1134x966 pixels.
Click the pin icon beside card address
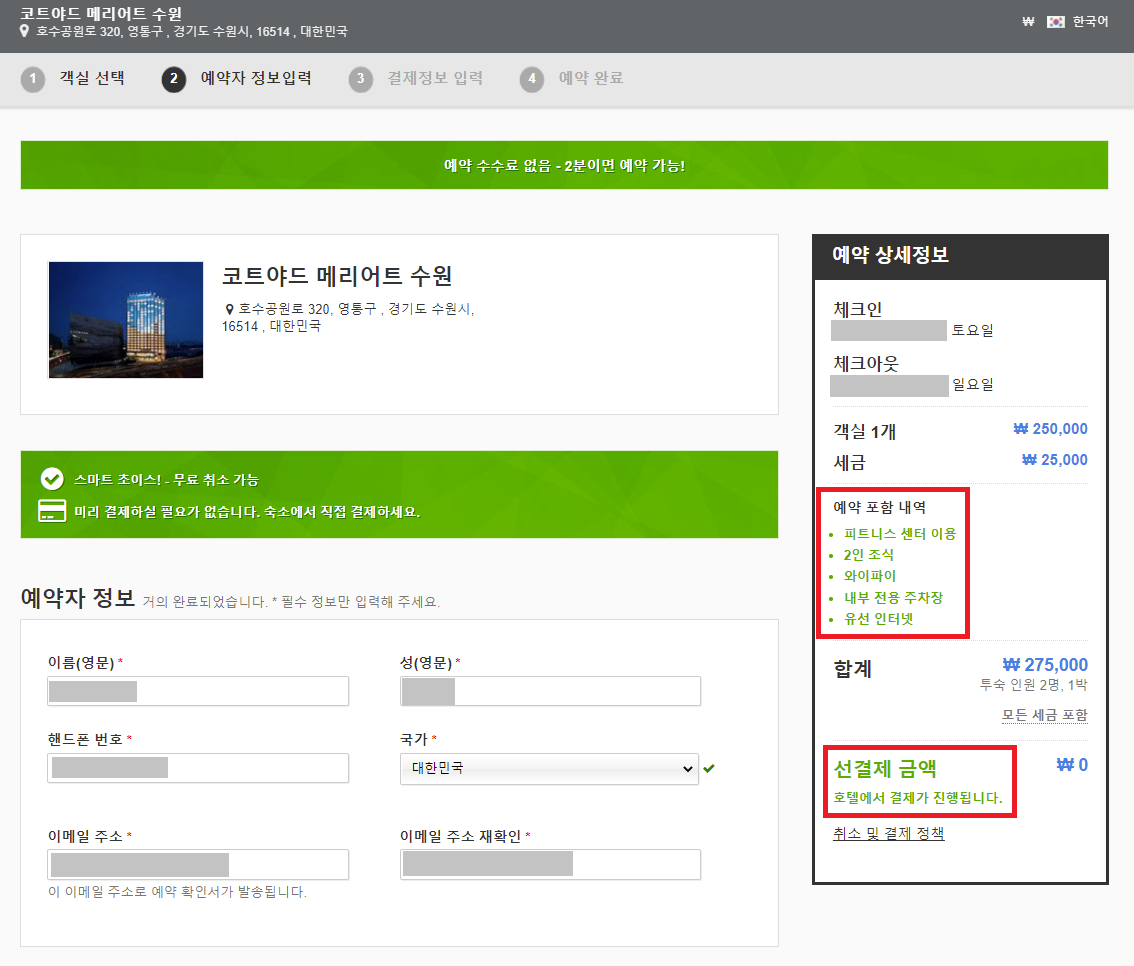pos(229,309)
